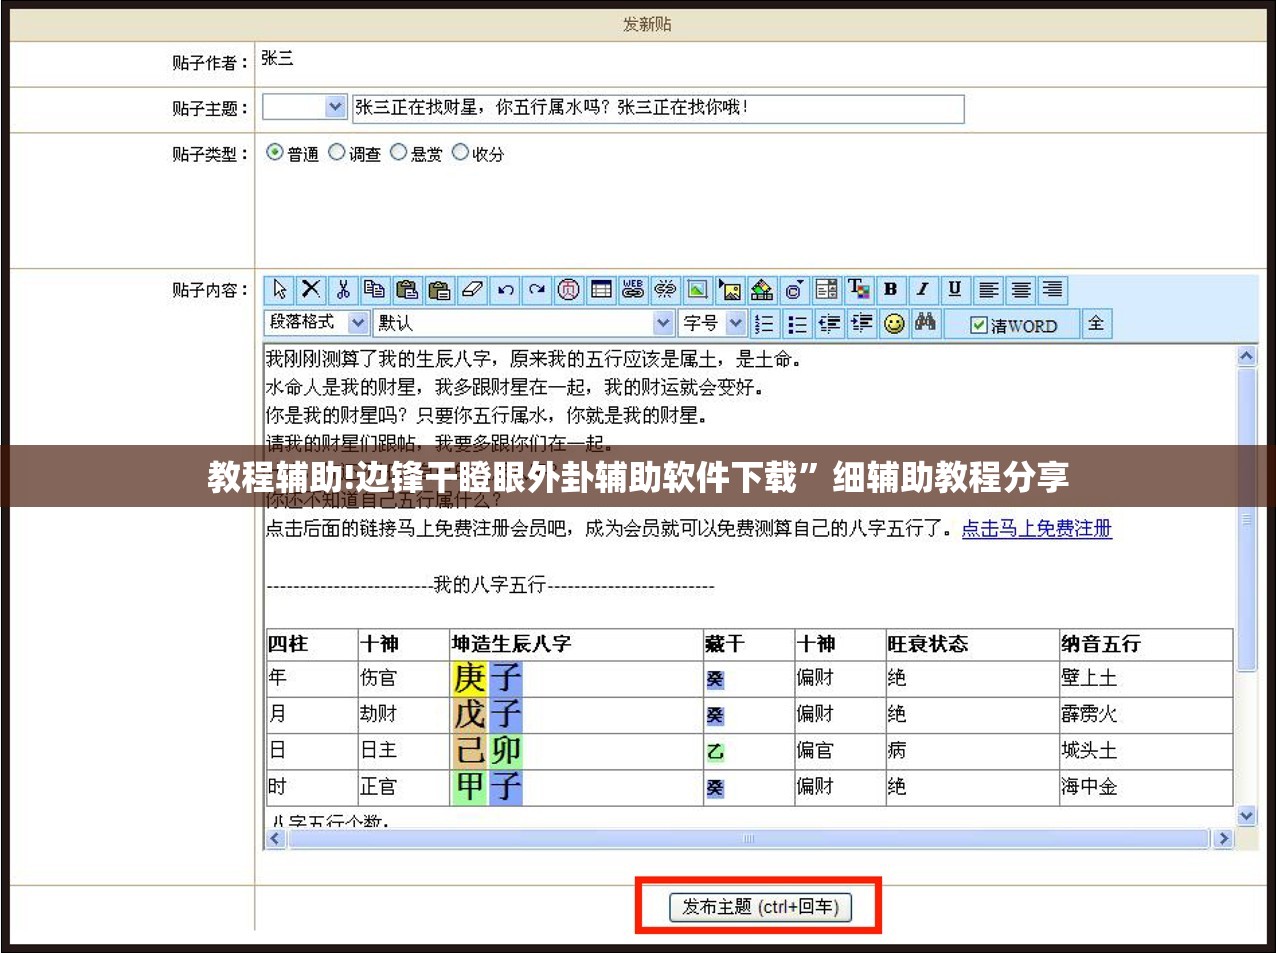Click the first clipboard paste icon

coord(407,290)
